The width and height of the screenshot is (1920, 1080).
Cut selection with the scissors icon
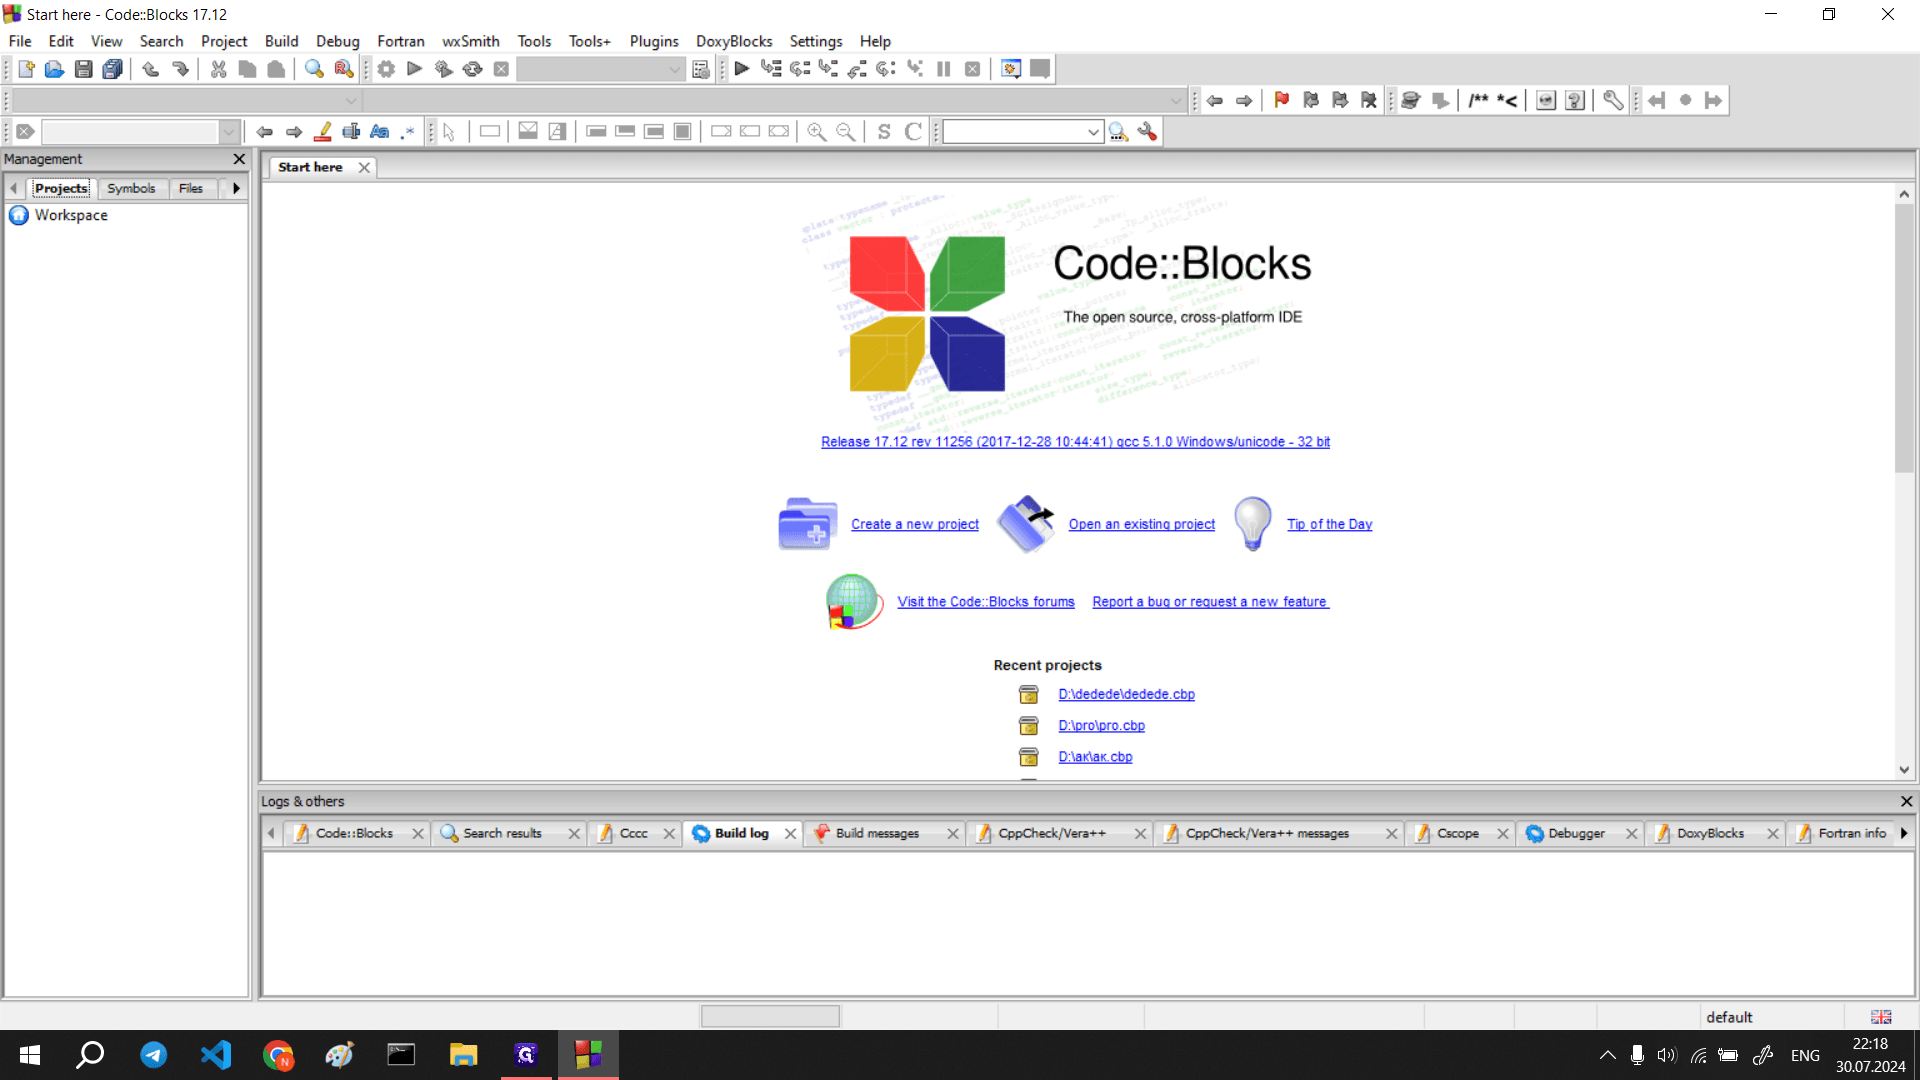click(218, 69)
